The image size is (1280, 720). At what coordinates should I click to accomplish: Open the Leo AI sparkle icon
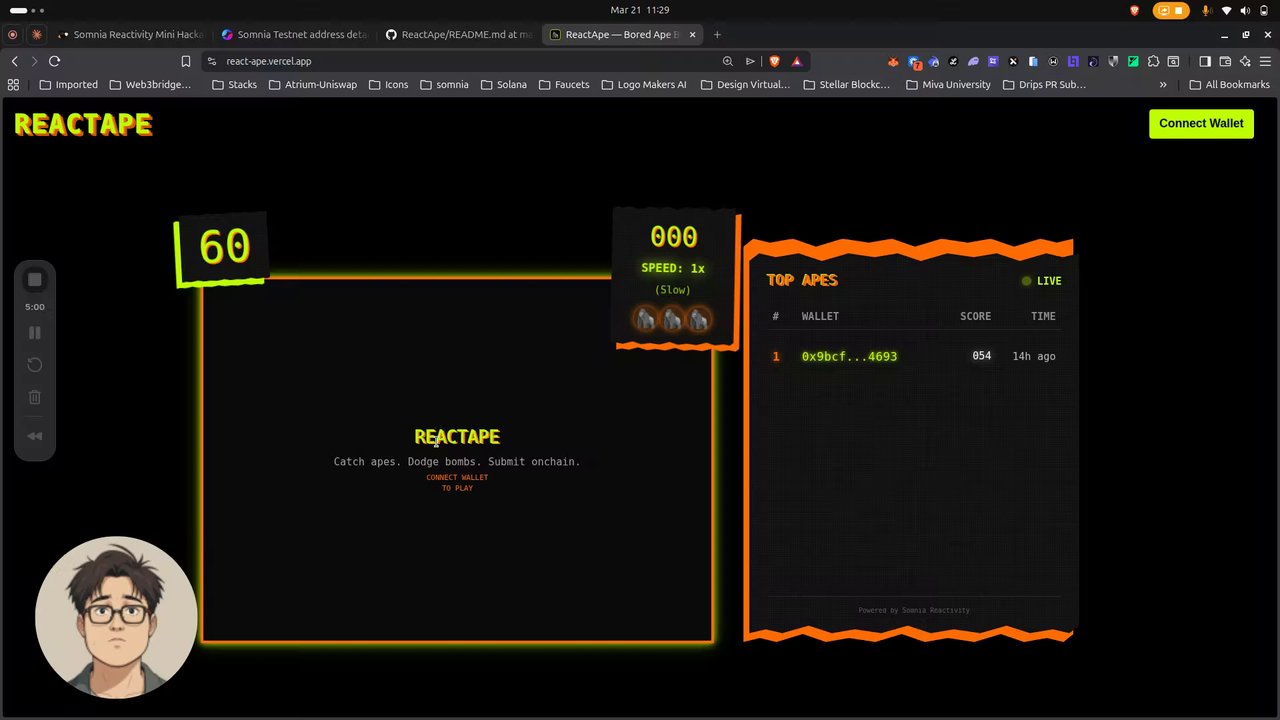tap(1245, 61)
